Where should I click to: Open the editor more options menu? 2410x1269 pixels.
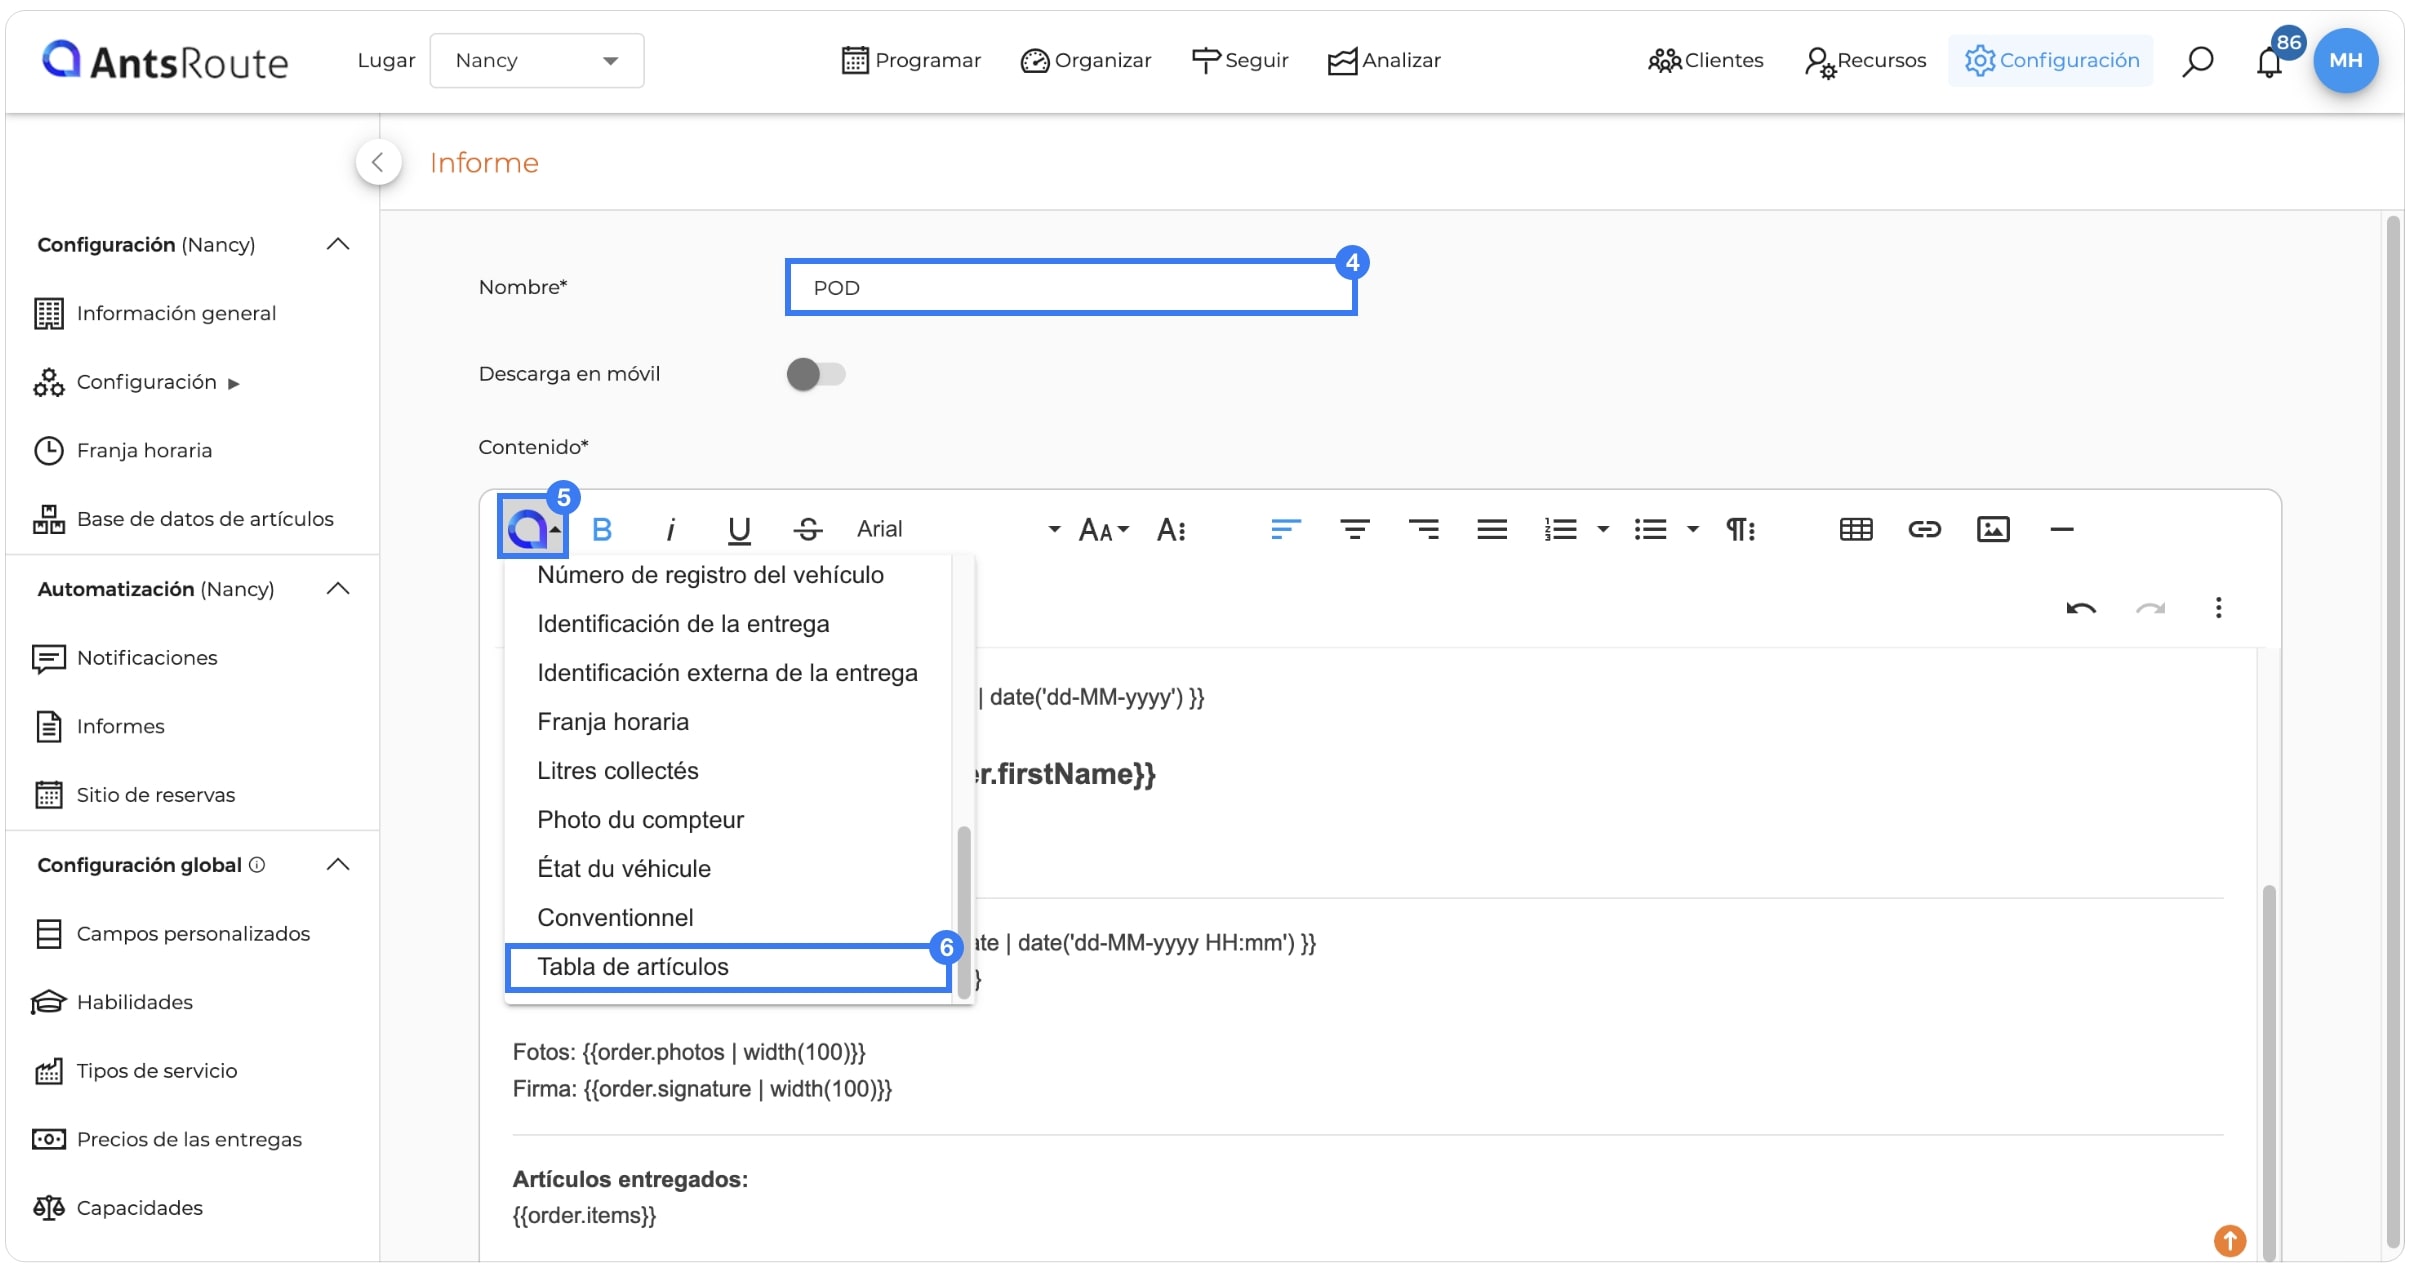pyautogui.click(x=2218, y=608)
